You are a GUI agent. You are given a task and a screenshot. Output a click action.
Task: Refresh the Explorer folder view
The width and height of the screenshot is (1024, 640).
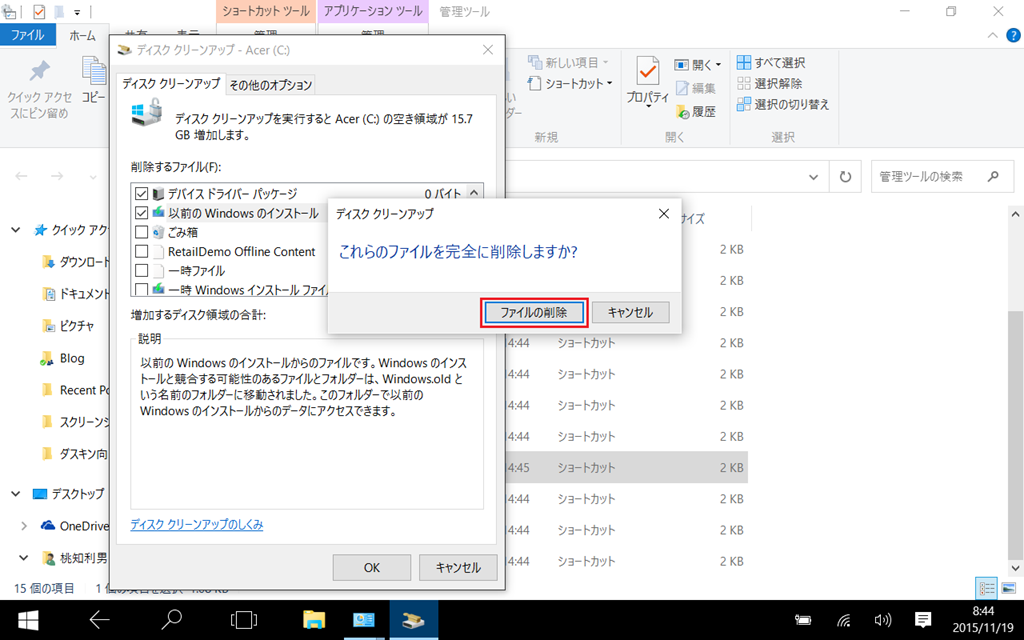(x=845, y=177)
